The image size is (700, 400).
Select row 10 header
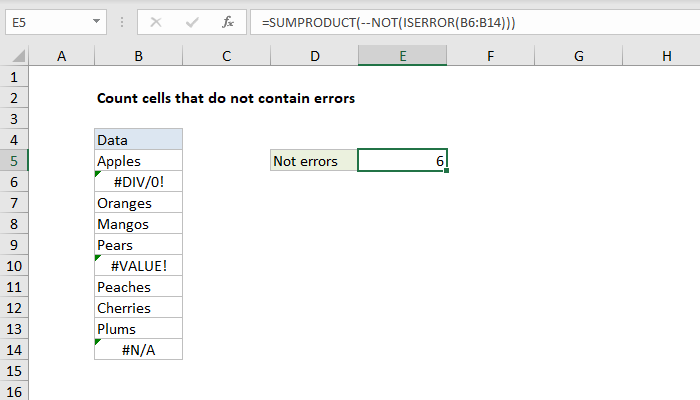click(14, 266)
